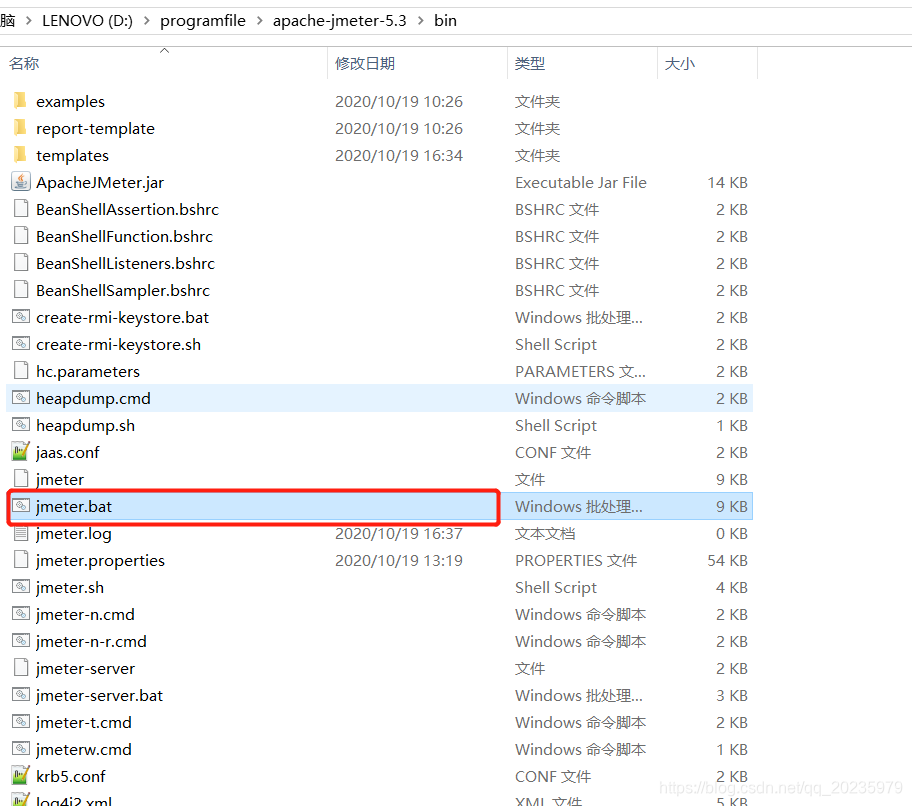This screenshot has width=912, height=806.
Task: Select the templates file name
Action: point(73,155)
